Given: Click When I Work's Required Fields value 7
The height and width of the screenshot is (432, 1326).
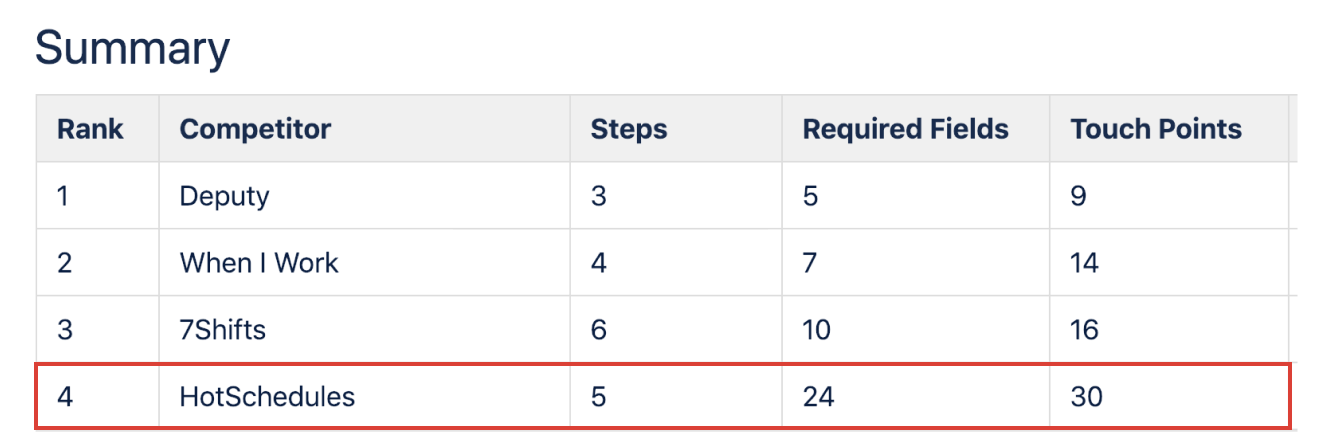Looking at the screenshot, I should point(810,263).
